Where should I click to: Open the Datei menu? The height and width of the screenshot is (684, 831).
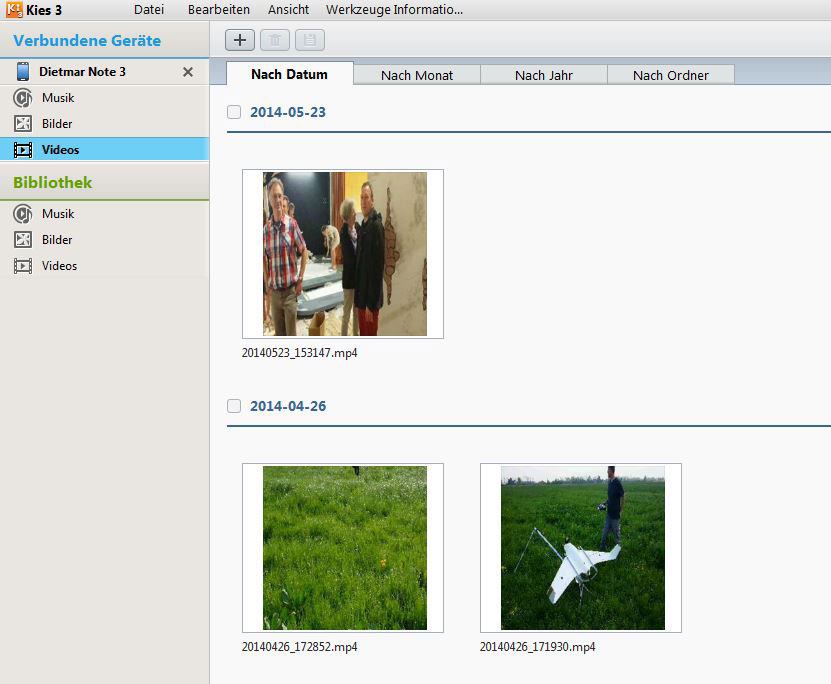149,10
